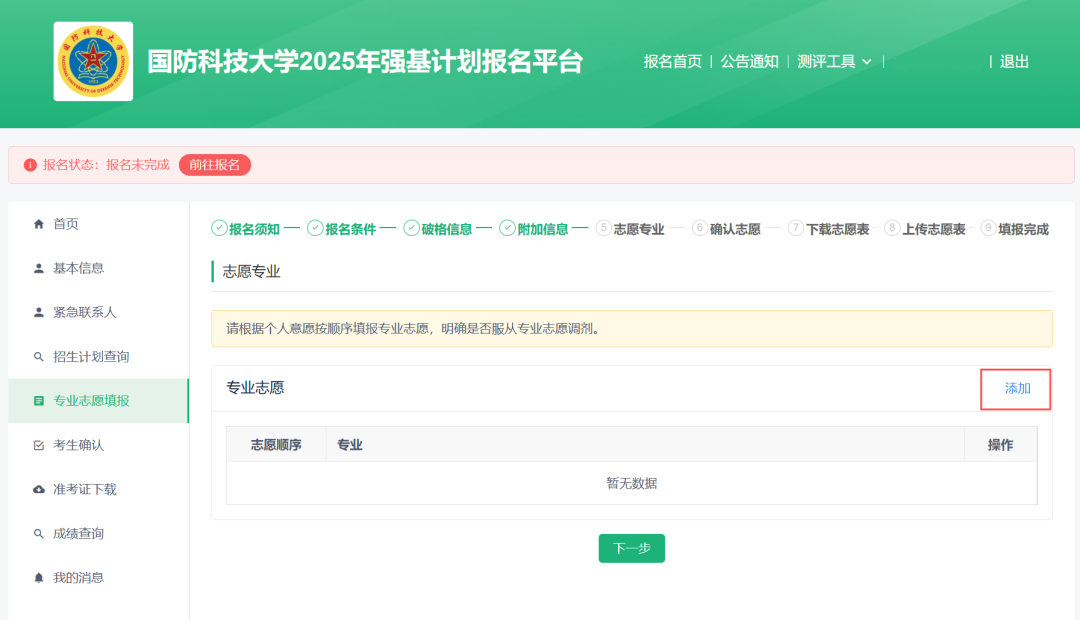Click the 上传志愿表 step label
1080x620 pixels.
[934, 229]
